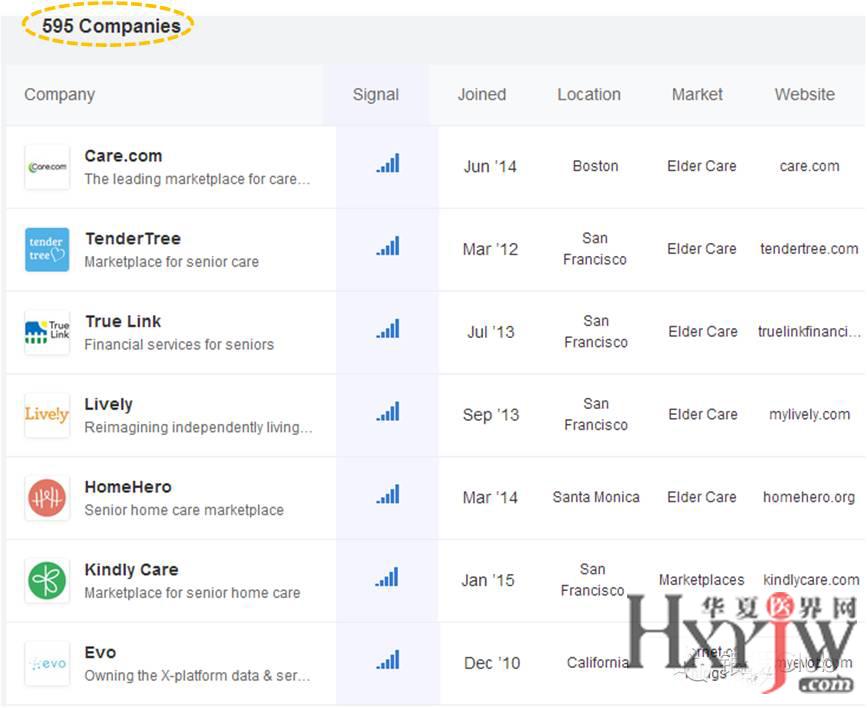This screenshot has width=867, height=708.
Task: Click the Mar '14 joined date
Action: 490,498
